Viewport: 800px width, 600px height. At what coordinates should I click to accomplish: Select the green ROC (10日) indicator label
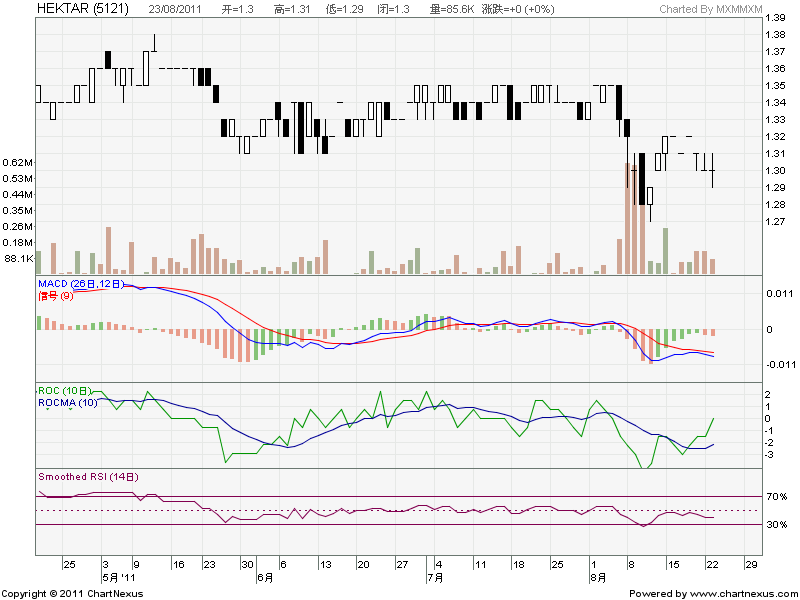pos(65,390)
